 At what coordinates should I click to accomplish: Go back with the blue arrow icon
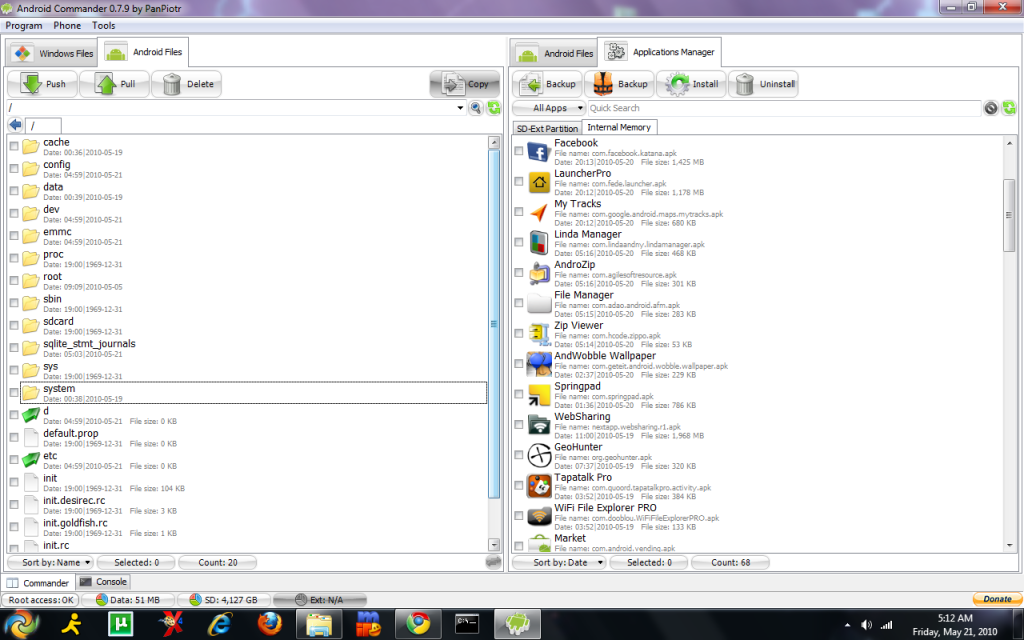(15, 125)
